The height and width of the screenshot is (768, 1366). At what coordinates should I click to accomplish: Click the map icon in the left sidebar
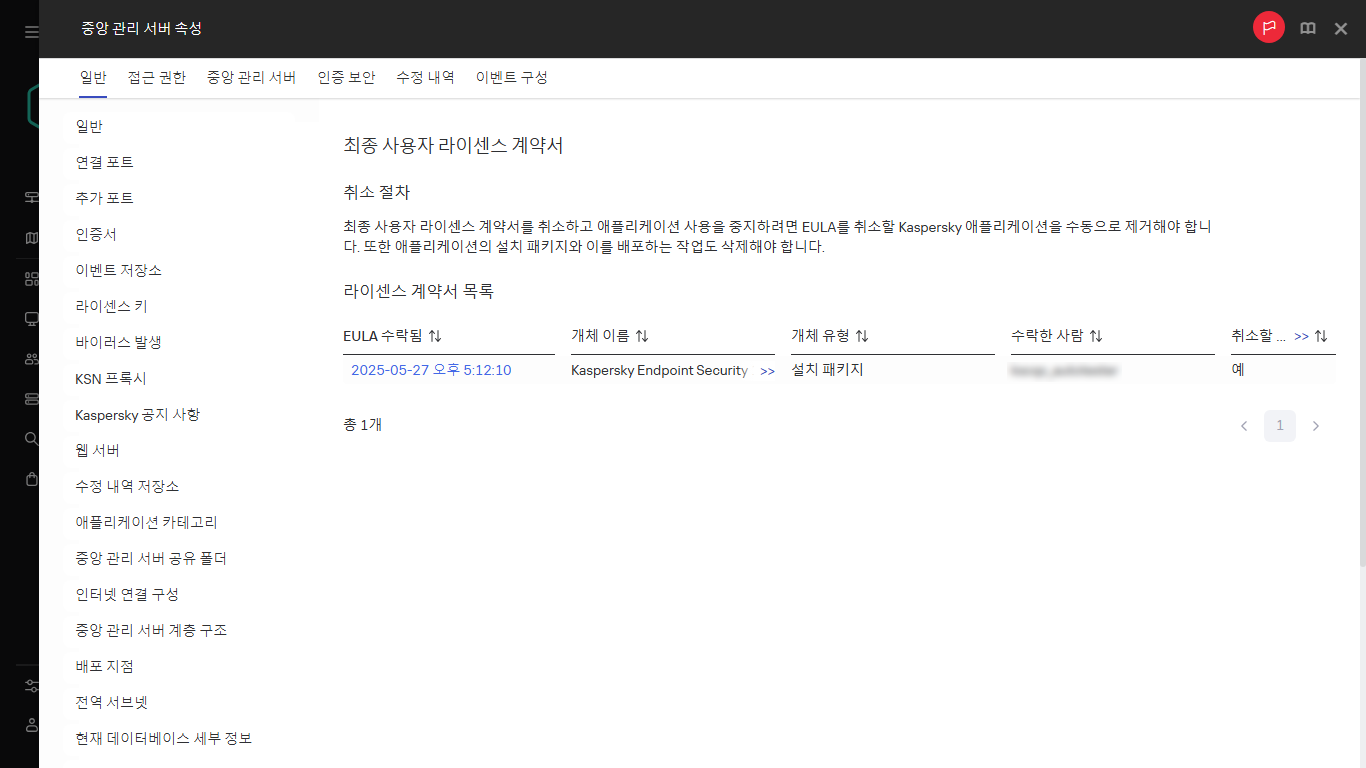[30, 238]
